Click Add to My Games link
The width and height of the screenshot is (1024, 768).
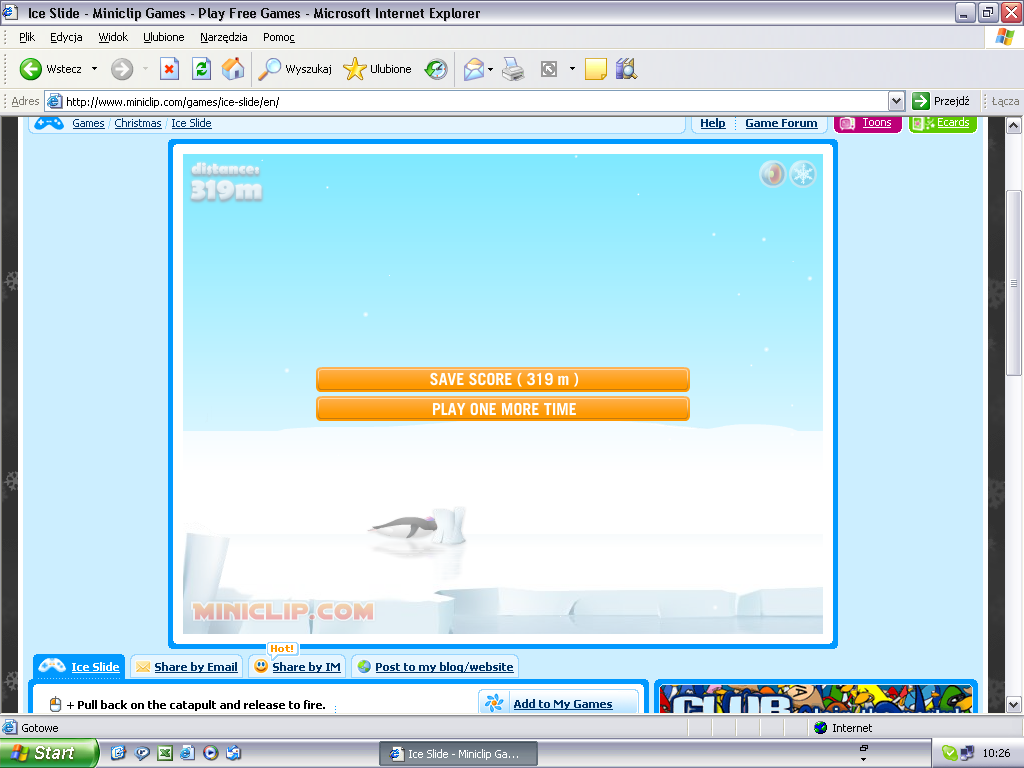tap(562, 703)
